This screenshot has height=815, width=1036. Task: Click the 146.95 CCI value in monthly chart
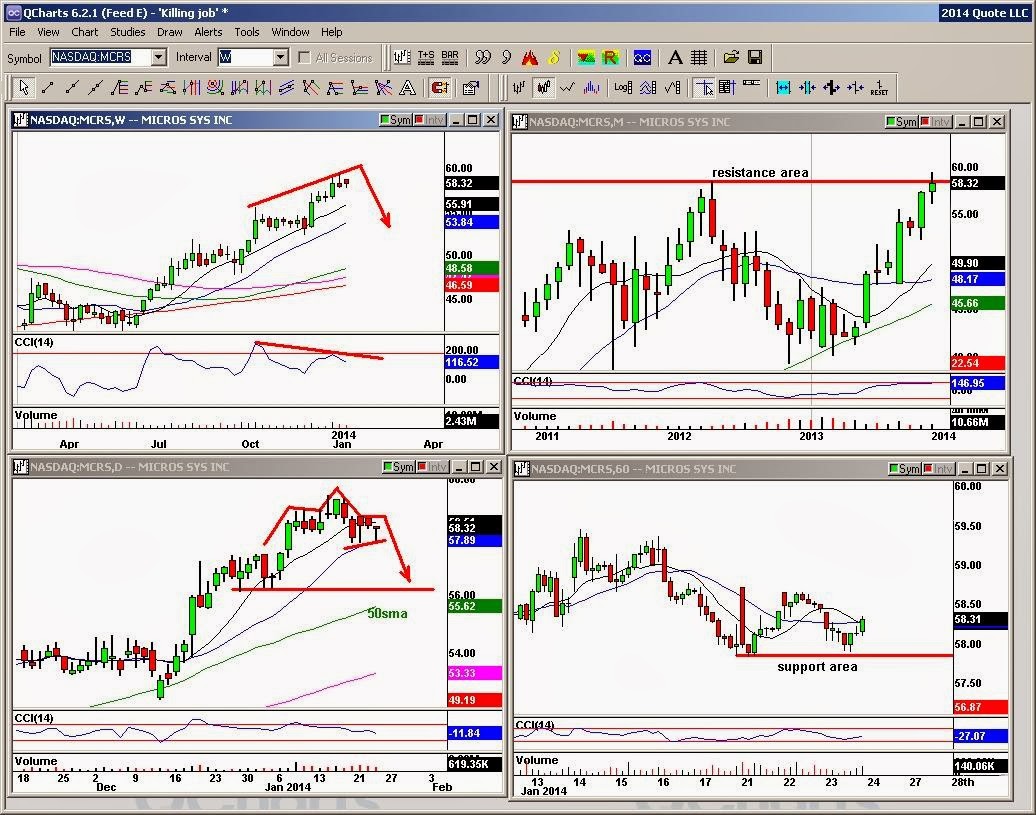(977, 382)
